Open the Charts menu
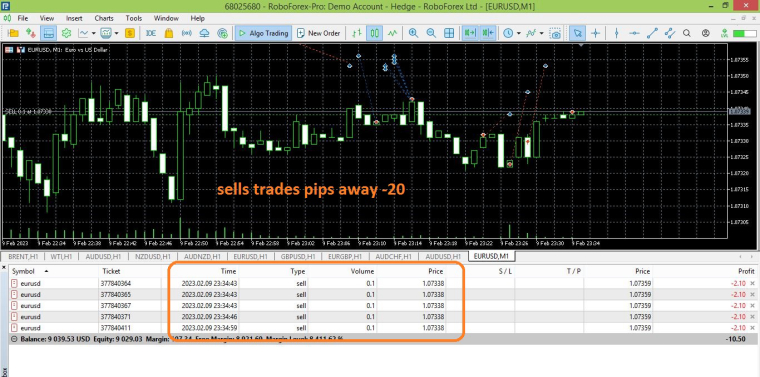The width and height of the screenshot is (760, 377). pyautogui.click(x=104, y=18)
